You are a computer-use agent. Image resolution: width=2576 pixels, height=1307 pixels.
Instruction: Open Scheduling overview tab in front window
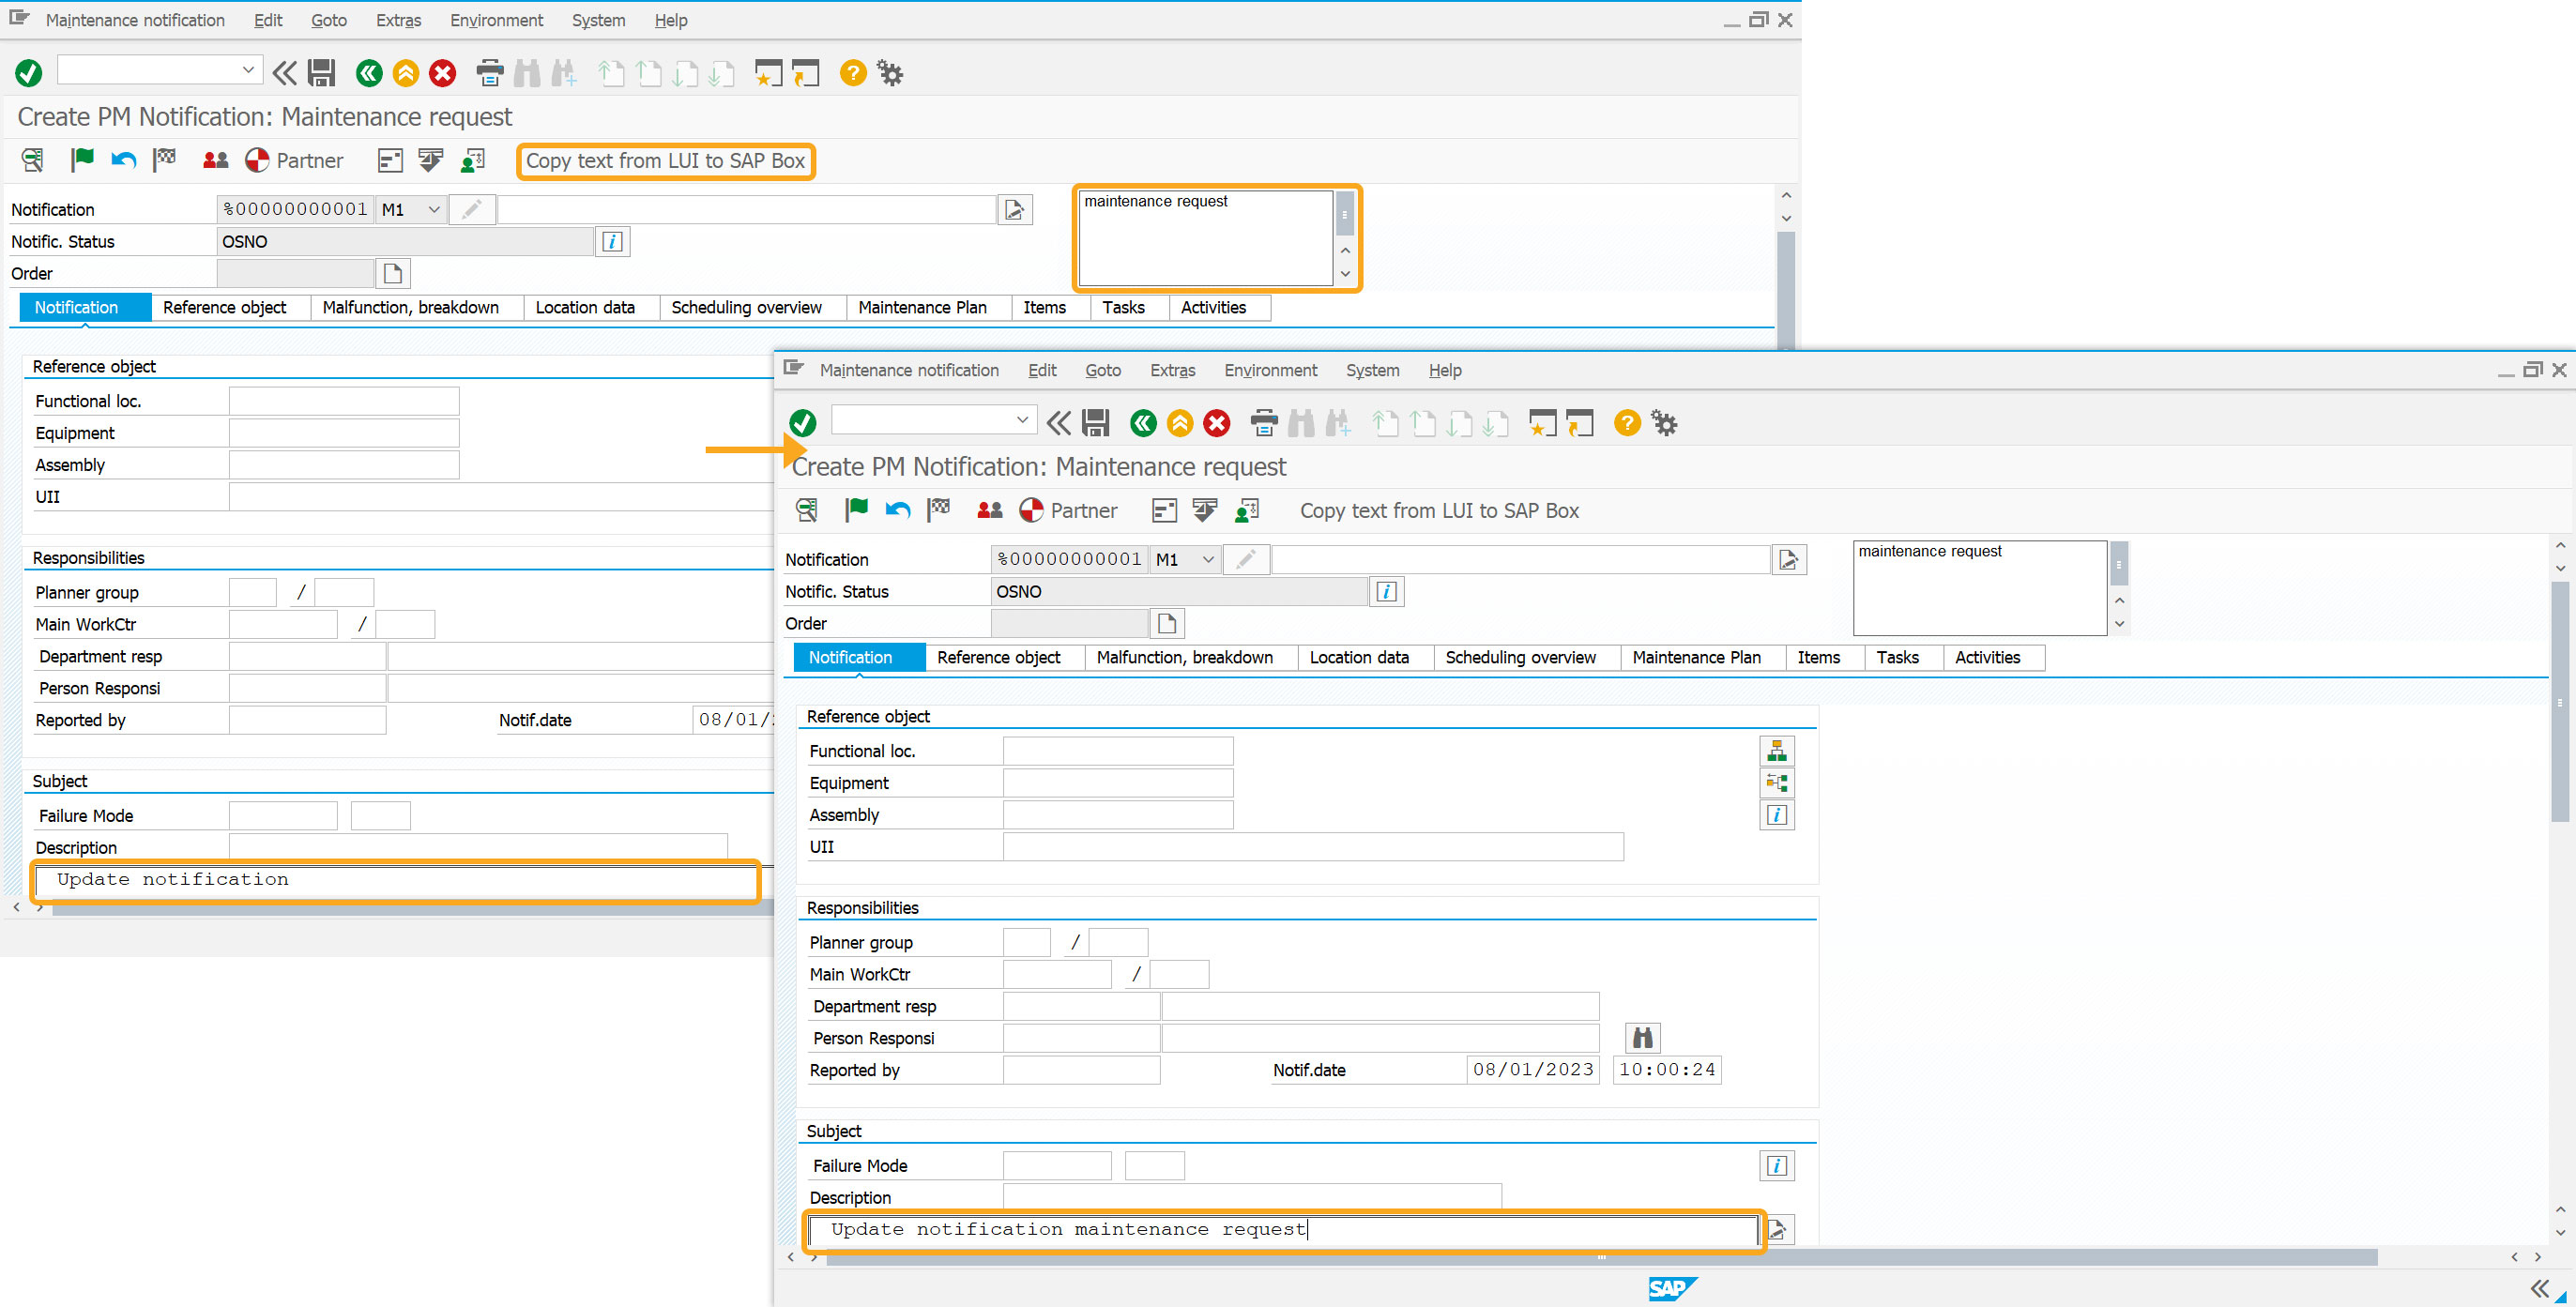tap(1520, 657)
